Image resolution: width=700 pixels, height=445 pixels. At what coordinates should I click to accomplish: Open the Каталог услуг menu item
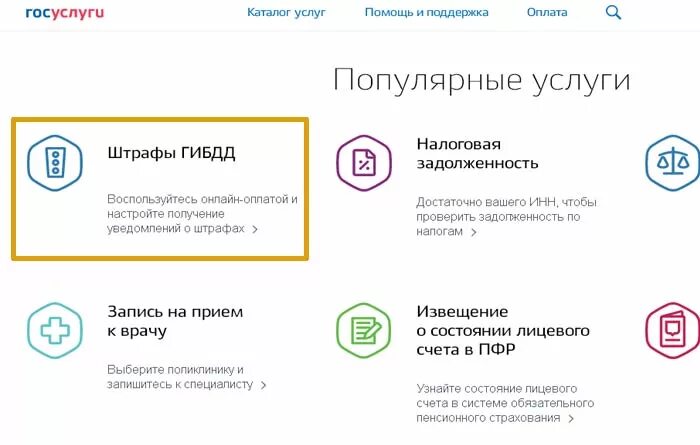[286, 12]
